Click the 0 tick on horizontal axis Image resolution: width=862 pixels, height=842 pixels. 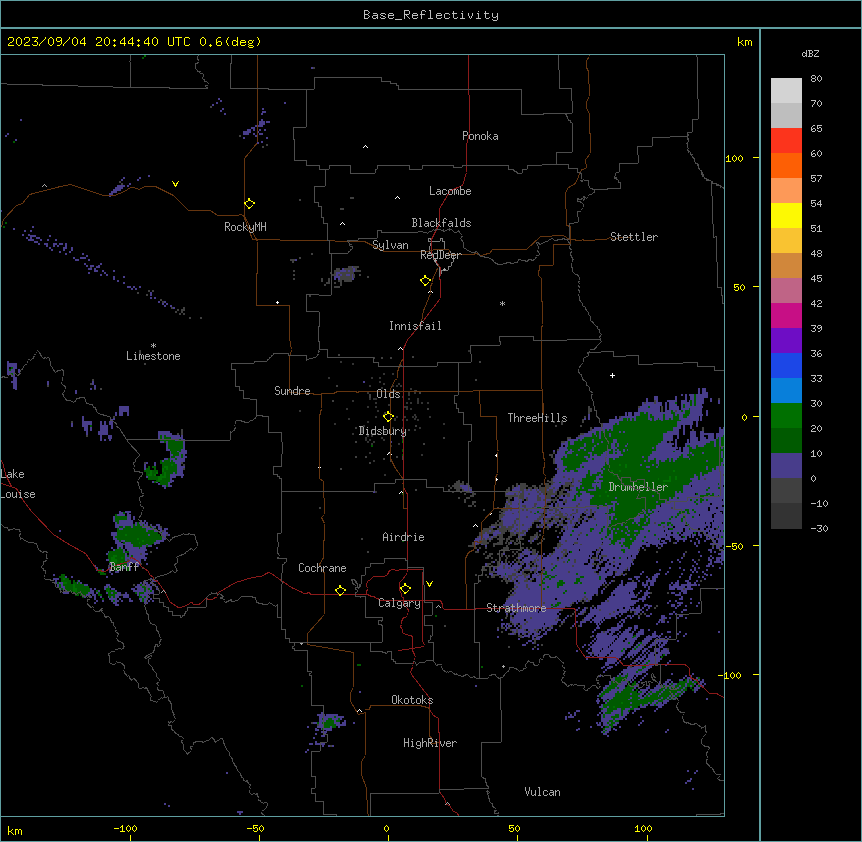(386, 829)
